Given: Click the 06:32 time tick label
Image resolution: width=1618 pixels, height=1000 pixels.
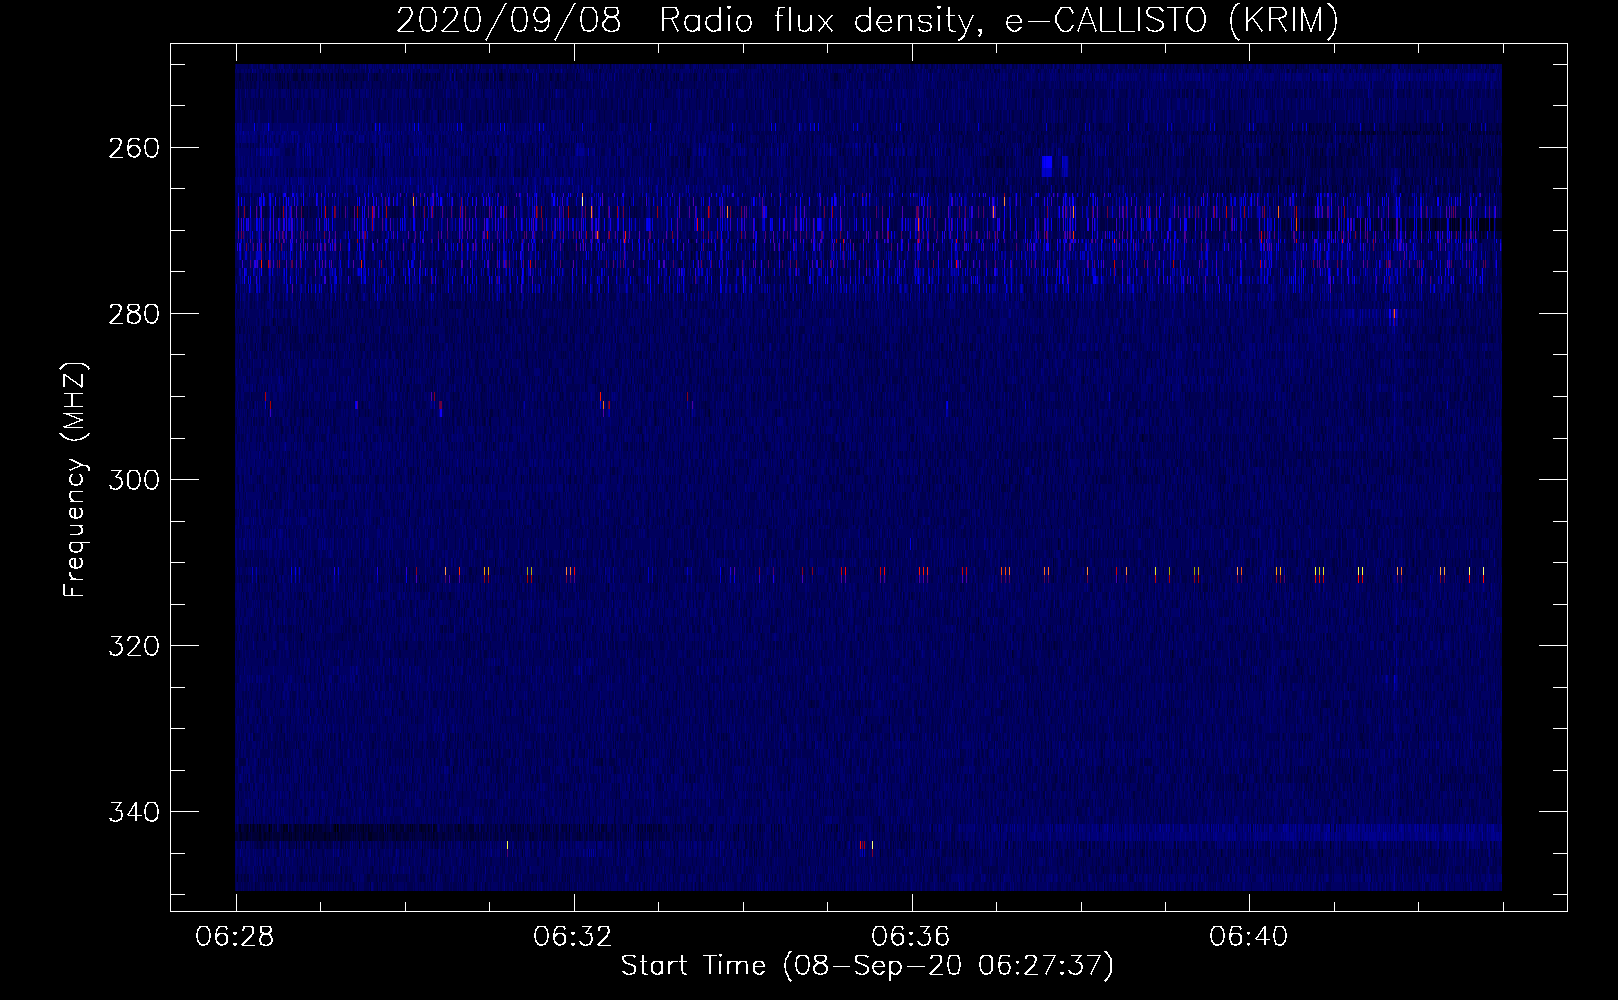Looking at the screenshot, I should pyautogui.click(x=573, y=937).
